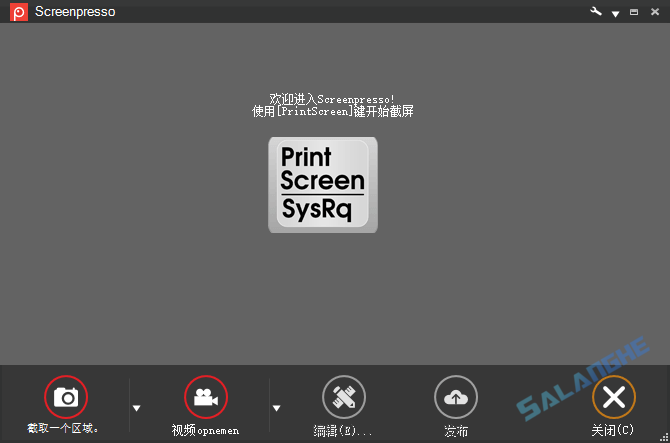The height and width of the screenshot is (443, 670).
Task: Click the 使用[PrintScreen]键开始截屏 hint text
Action: click(x=332, y=111)
